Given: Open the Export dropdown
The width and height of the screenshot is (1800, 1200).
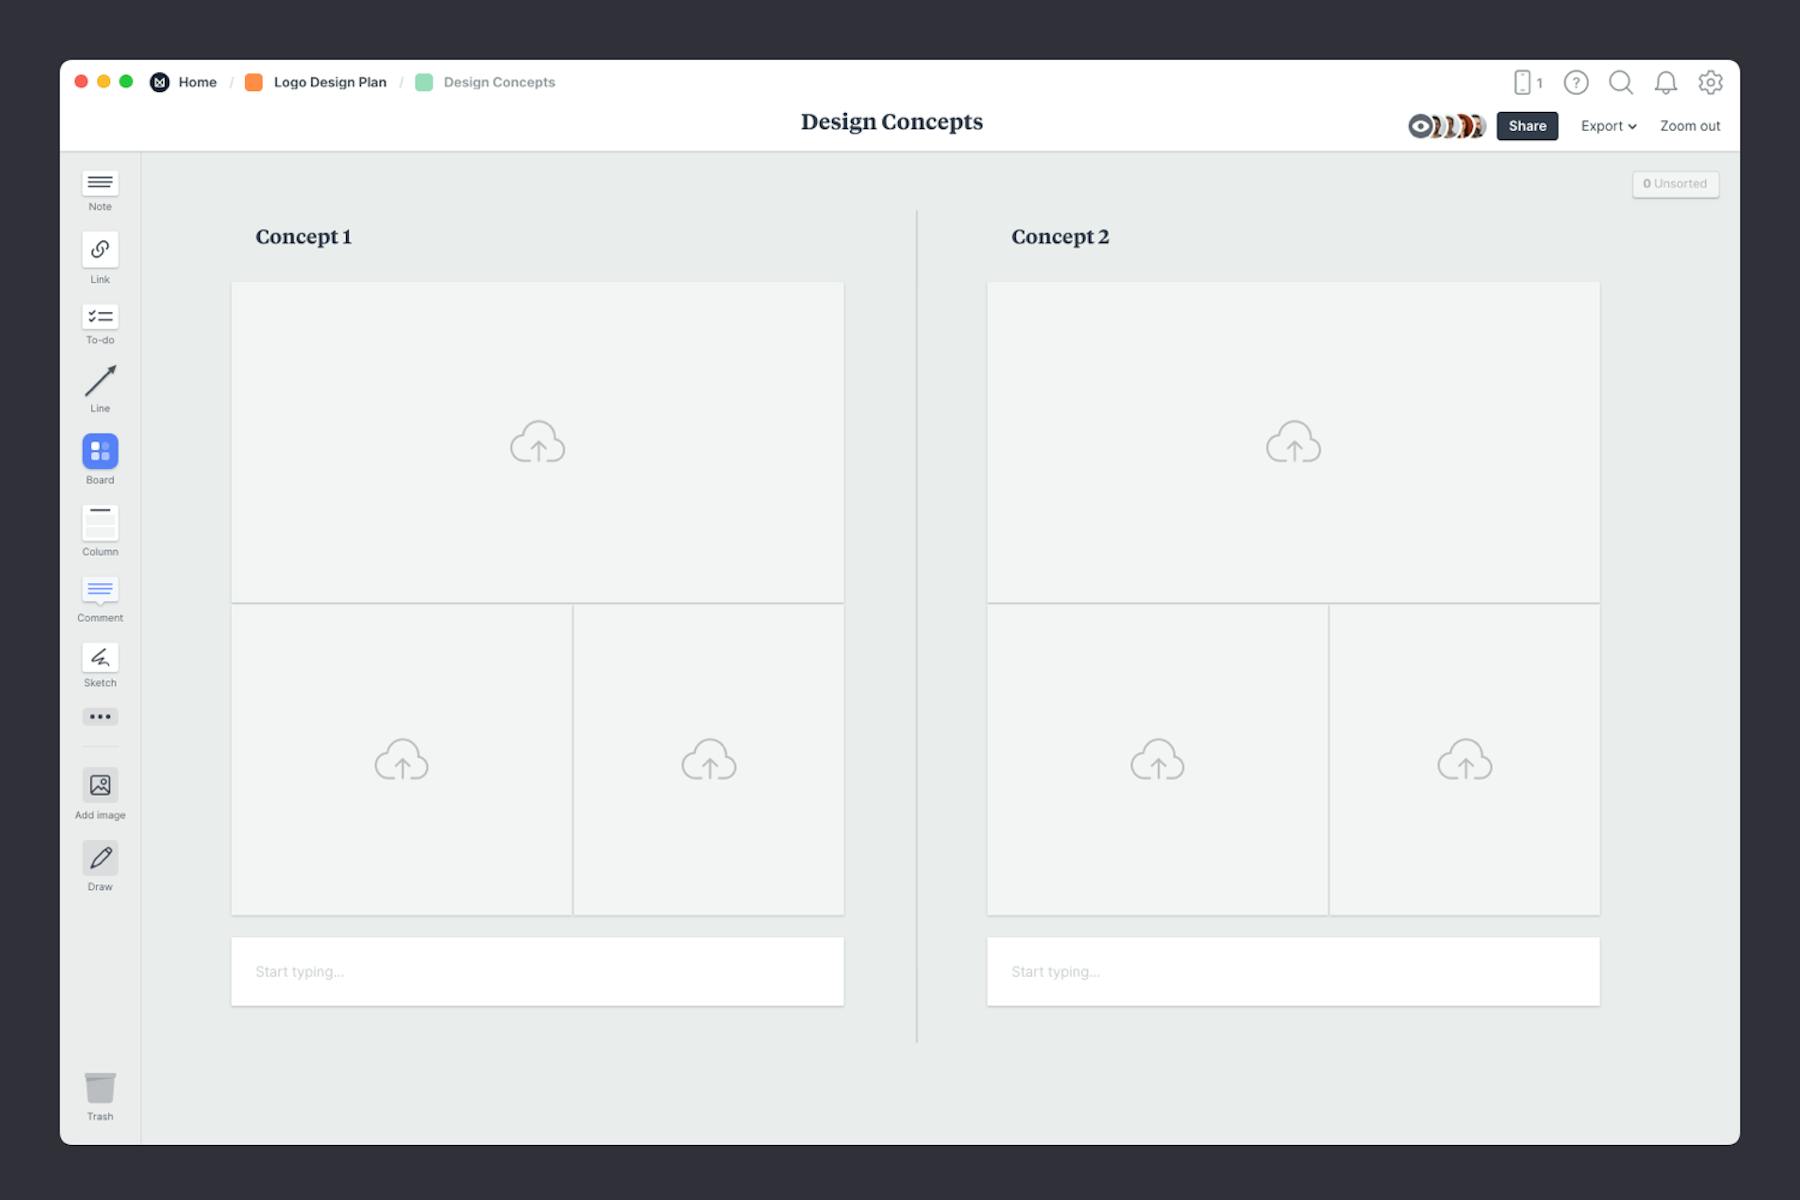Looking at the screenshot, I should pos(1608,126).
